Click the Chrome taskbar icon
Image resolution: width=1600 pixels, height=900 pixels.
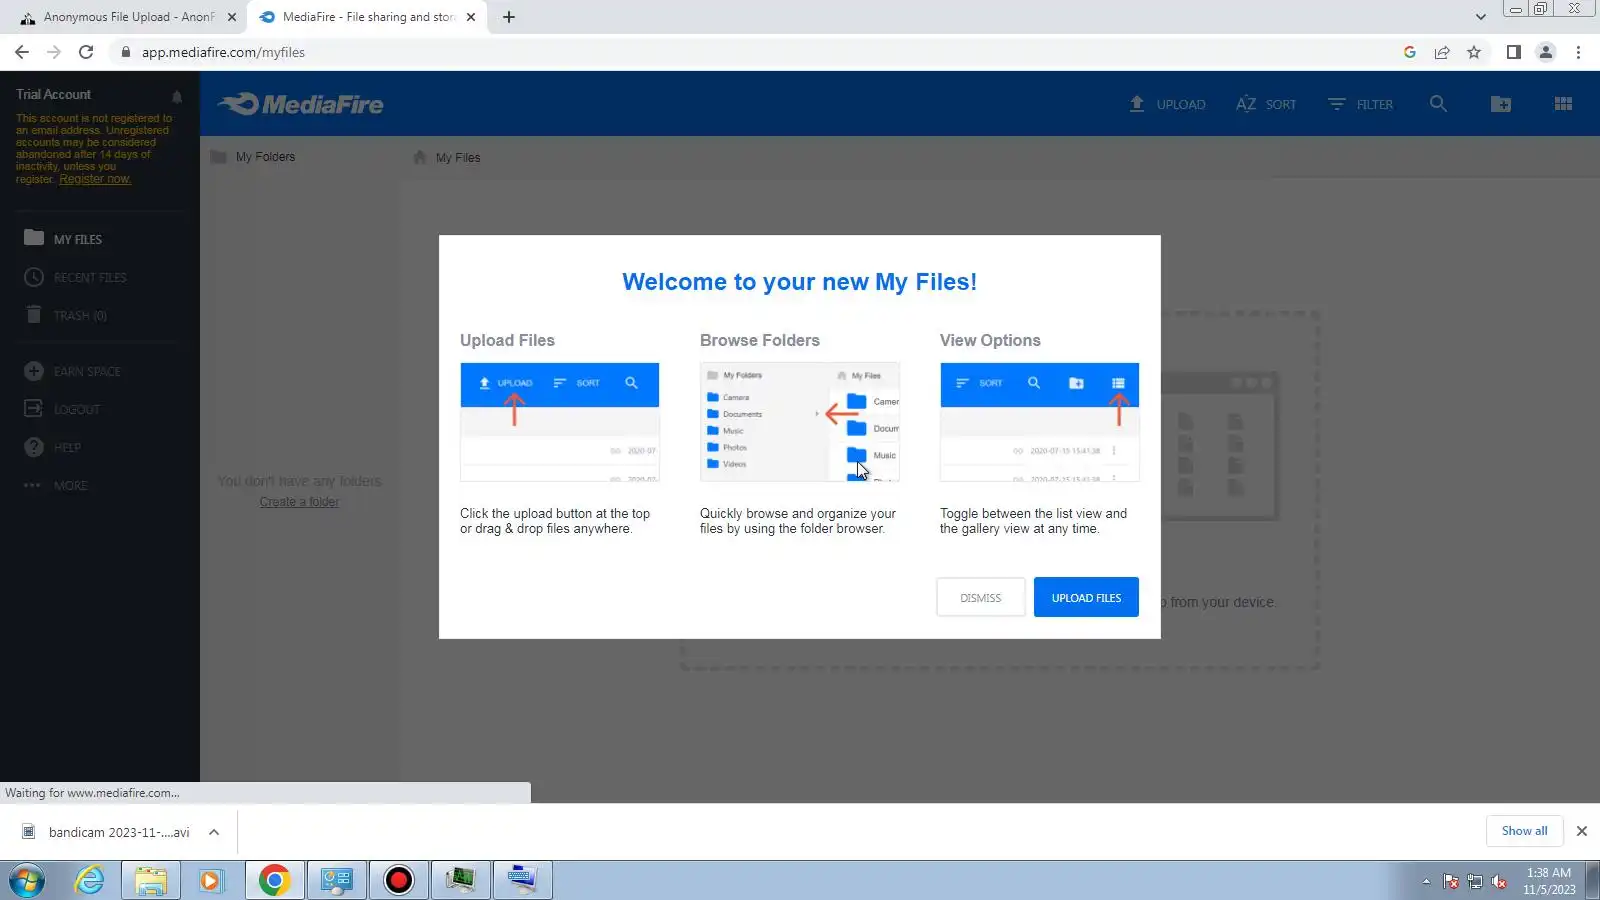click(x=274, y=880)
